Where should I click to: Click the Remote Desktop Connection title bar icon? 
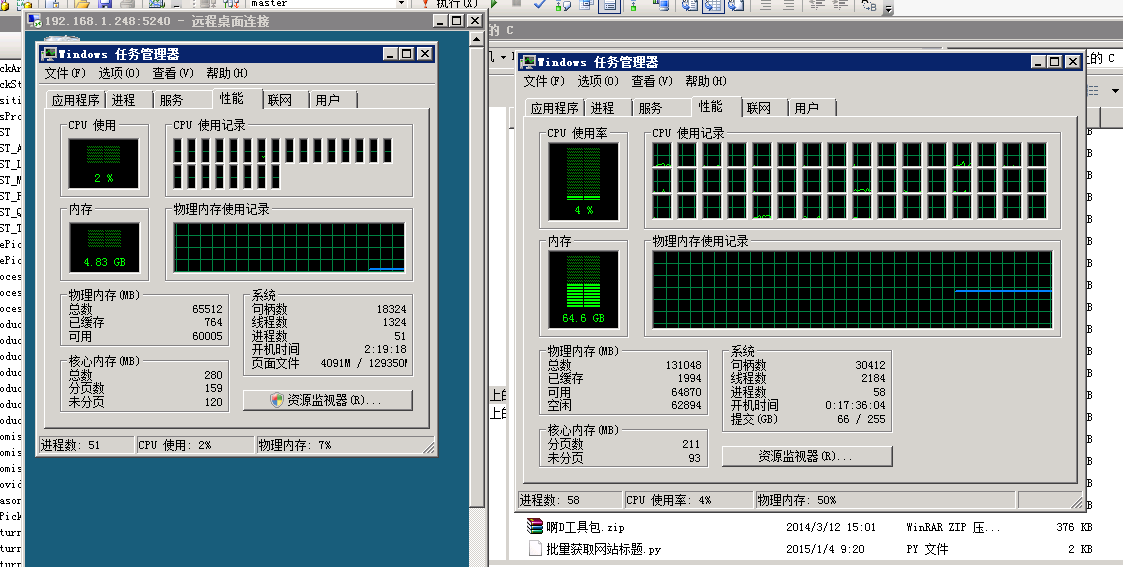point(34,21)
